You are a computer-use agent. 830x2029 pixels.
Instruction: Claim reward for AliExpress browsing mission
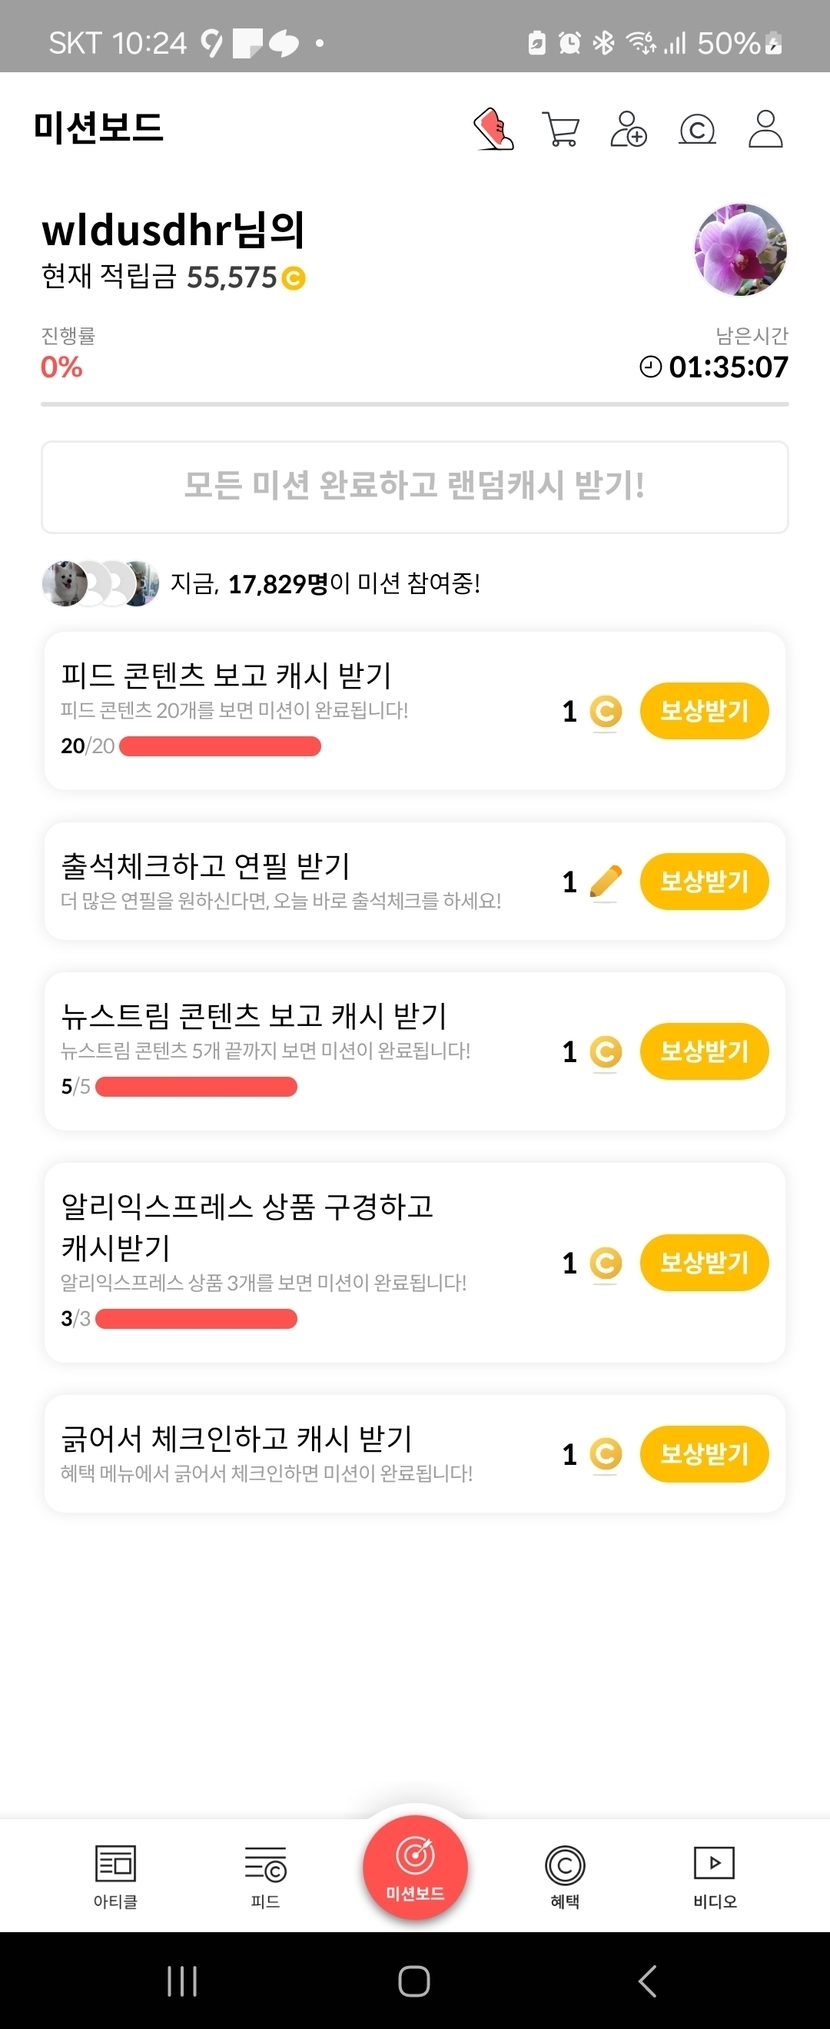tap(704, 1262)
